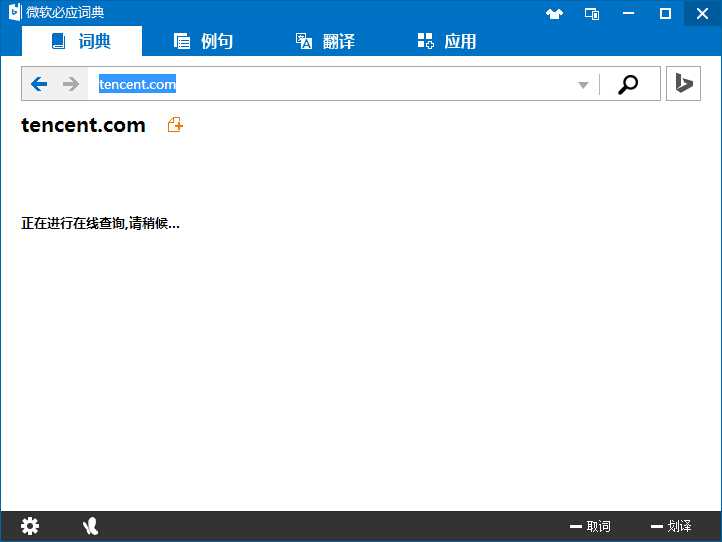The image size is (722, 542).
Task: Close the dictionary window
Action: pos(703,13)
